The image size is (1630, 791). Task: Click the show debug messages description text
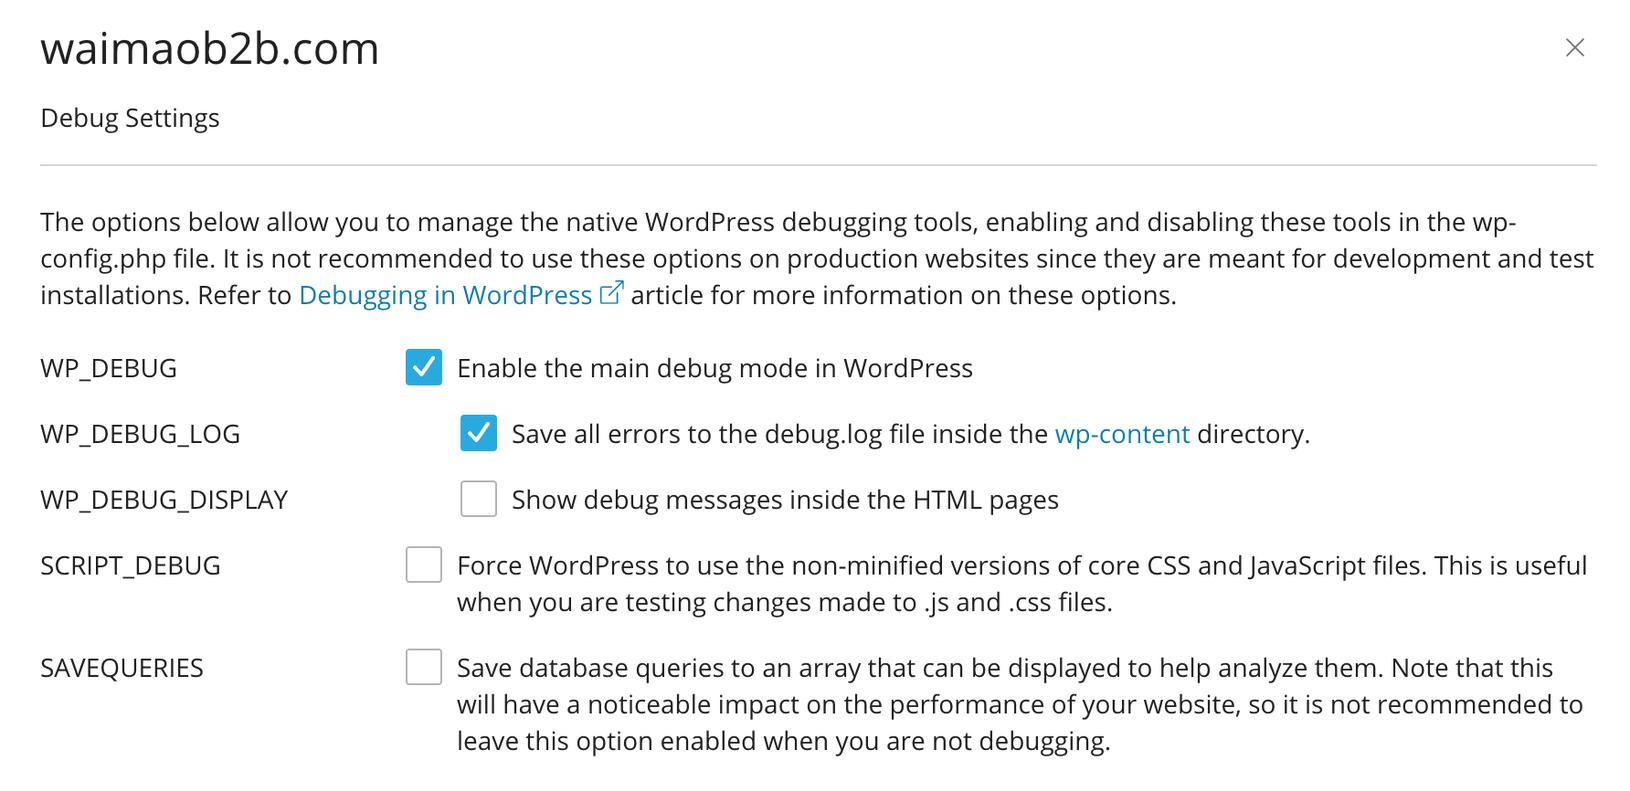tap(784, 499)
